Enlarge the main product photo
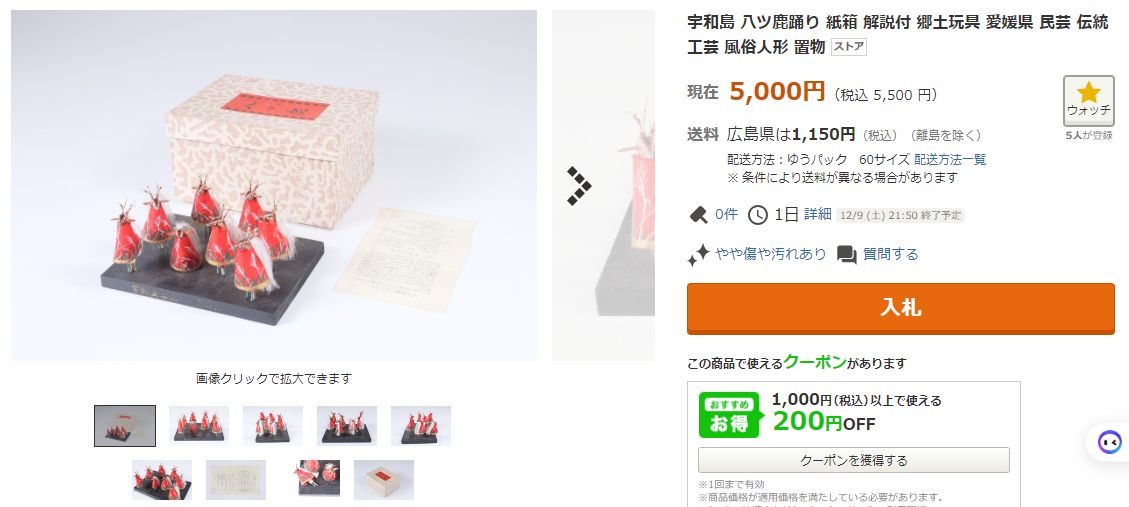 click(274, 185)
